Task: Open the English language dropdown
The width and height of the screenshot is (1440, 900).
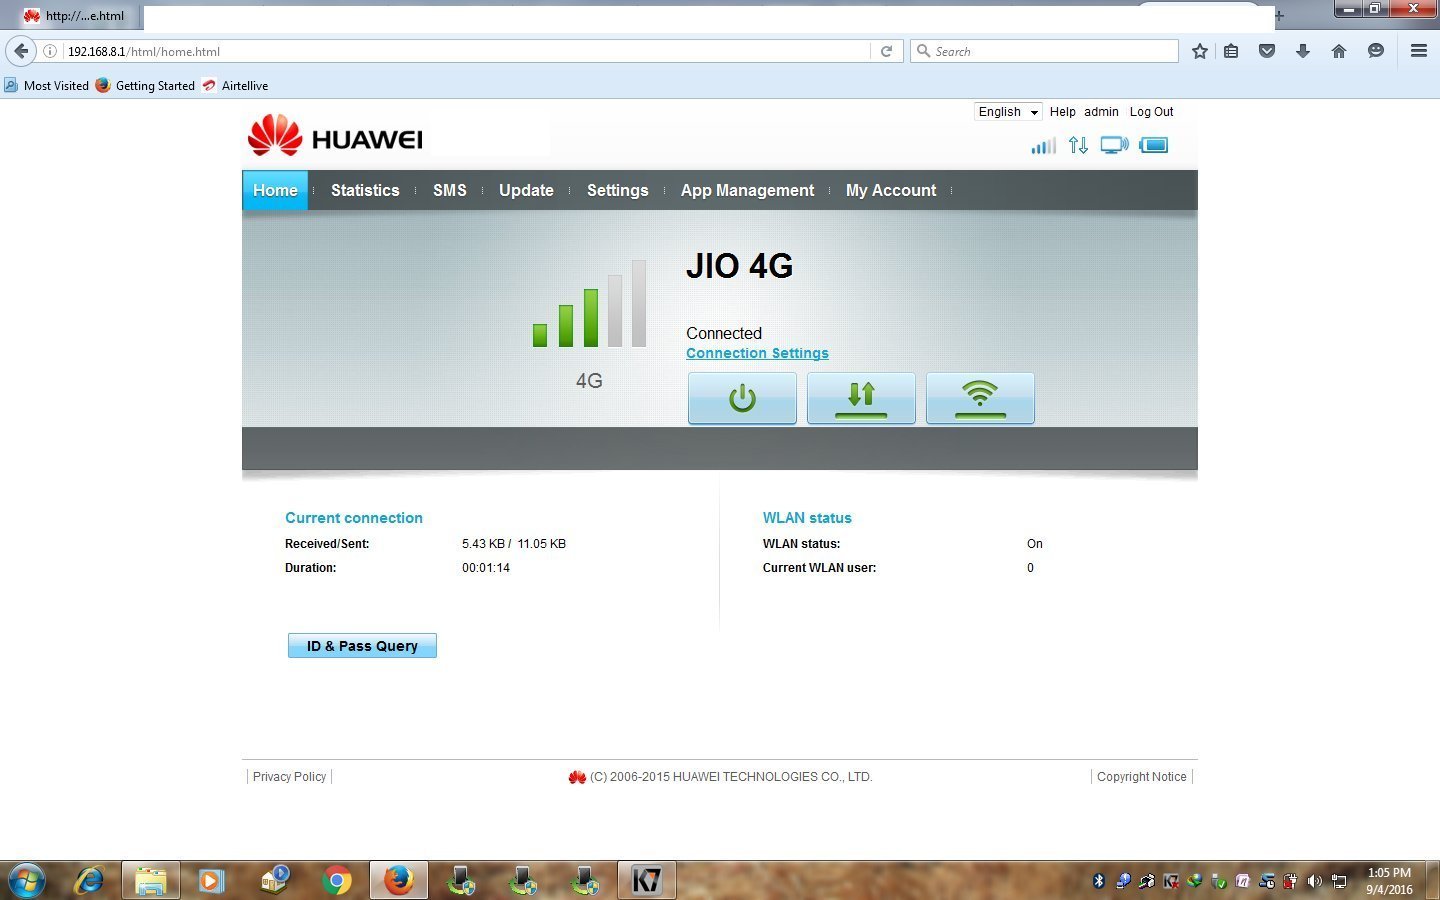Action: pyautogui.click(x=1008, y=112)
